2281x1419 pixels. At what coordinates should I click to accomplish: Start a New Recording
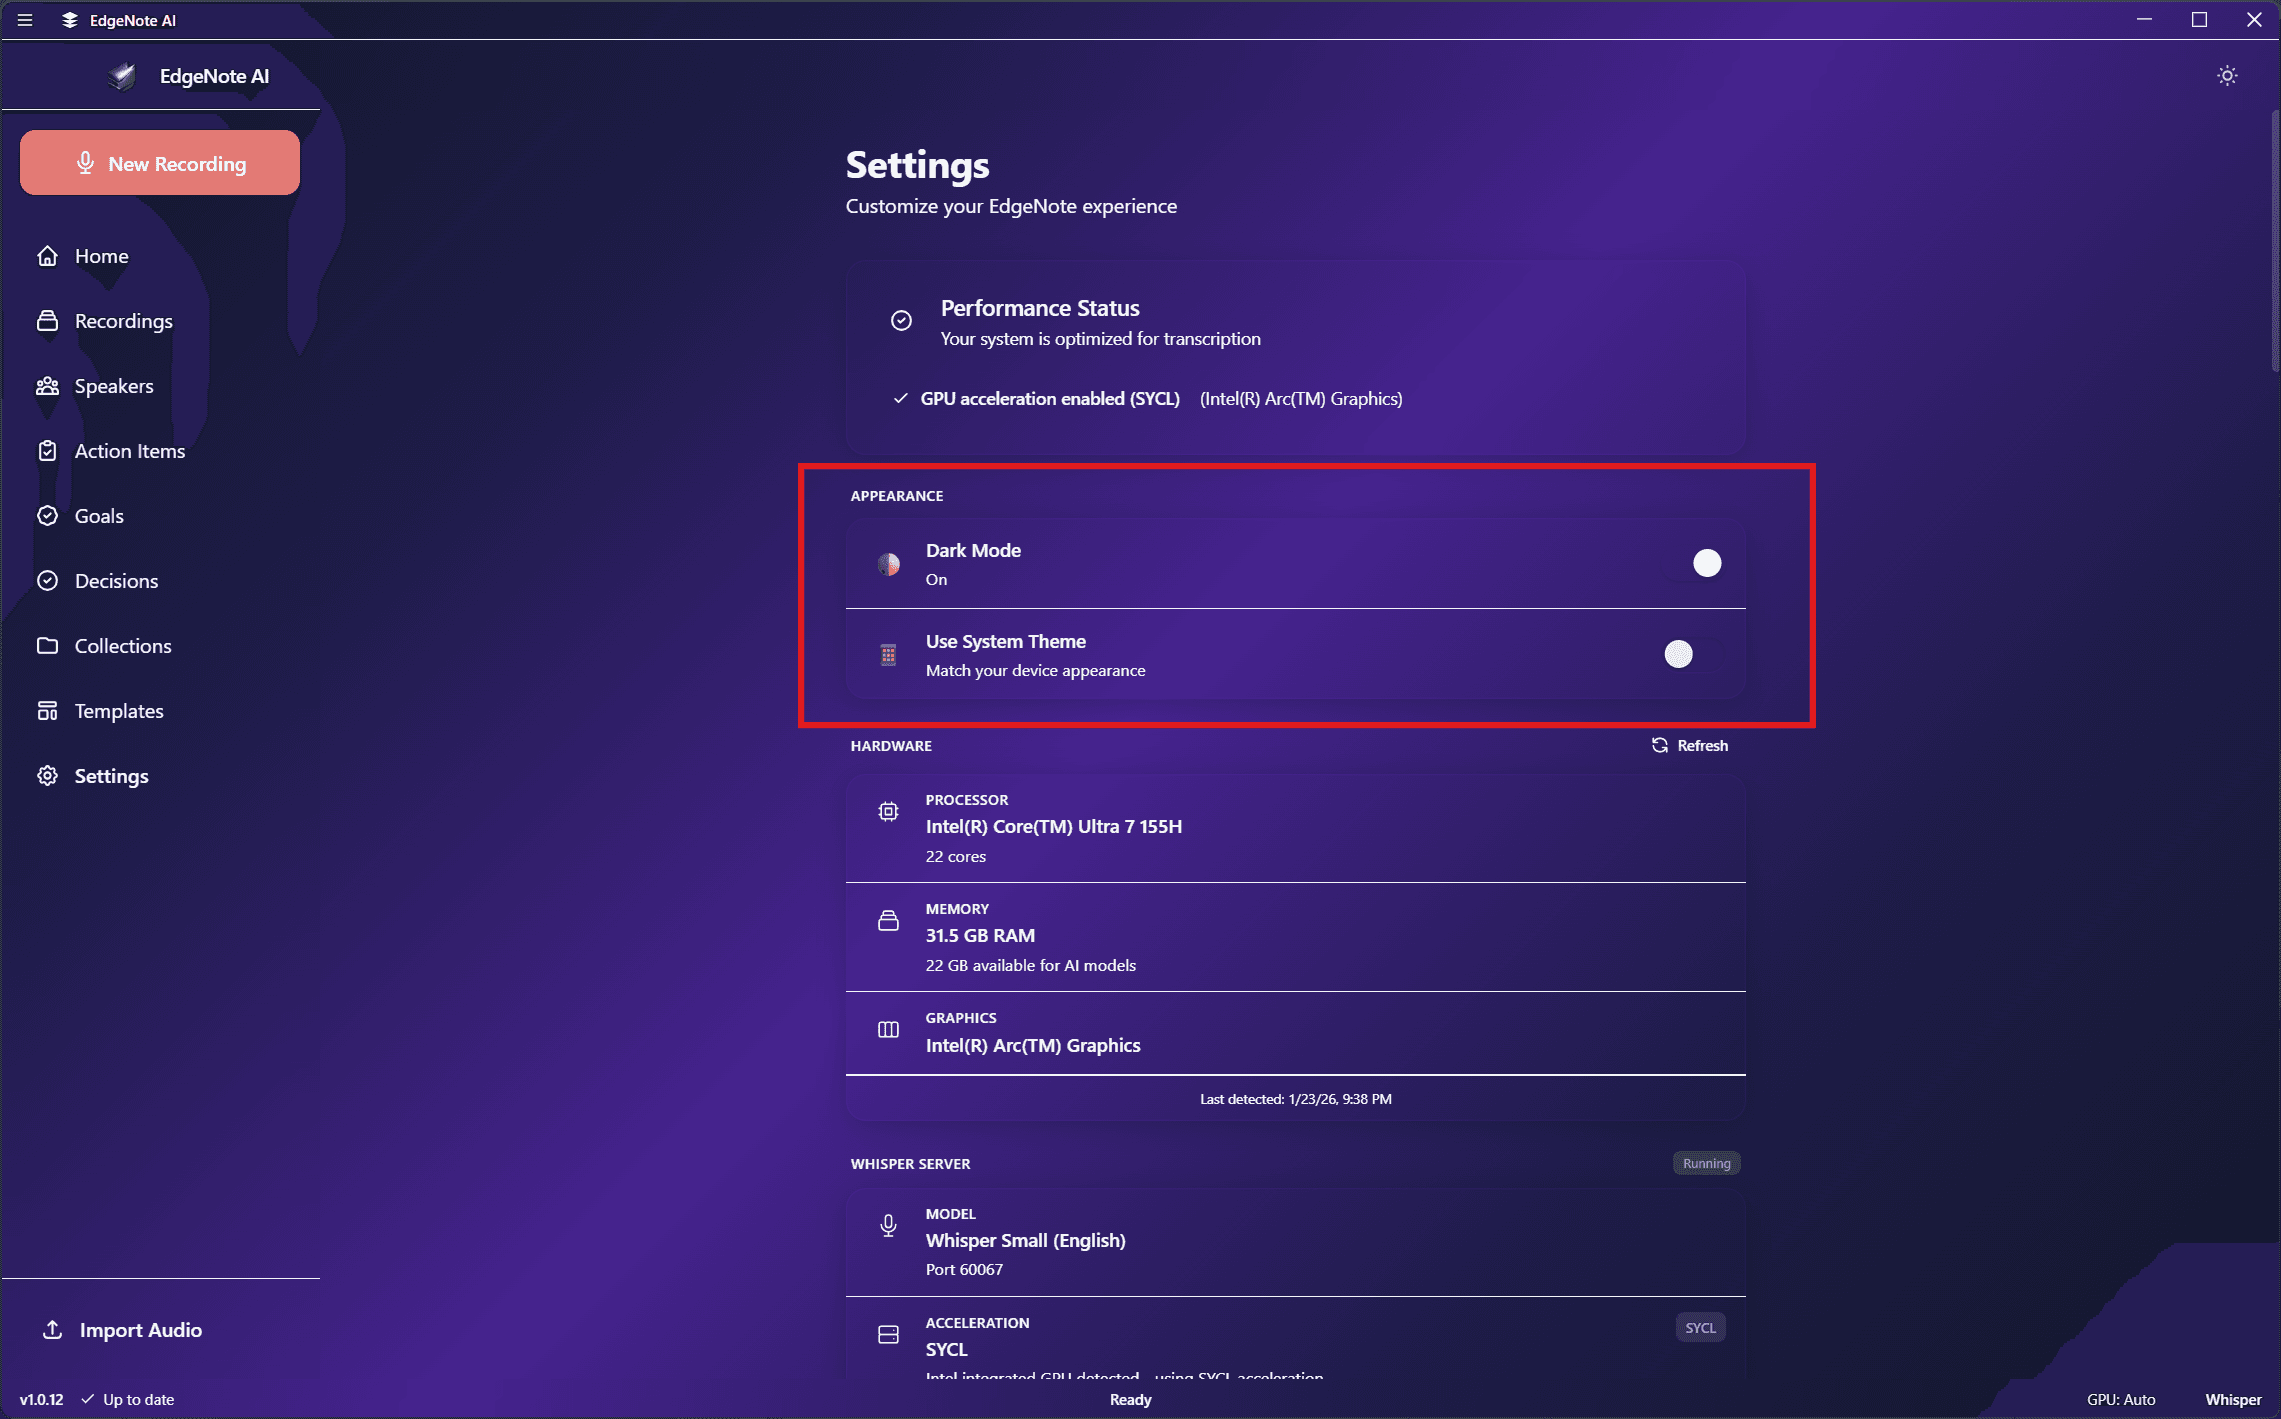[x=159, y=162]
